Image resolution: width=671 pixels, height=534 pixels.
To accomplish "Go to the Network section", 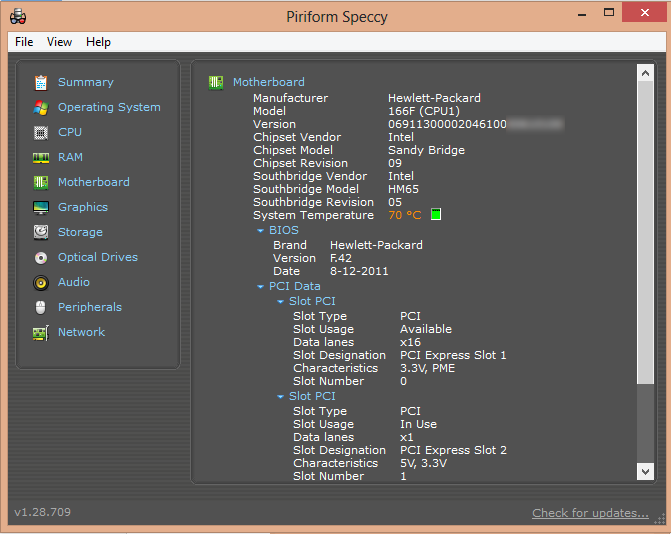I will [81, 332].
